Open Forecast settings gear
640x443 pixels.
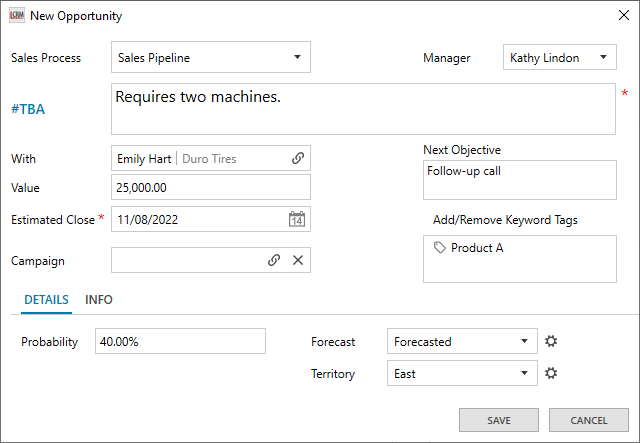click(x=550, y=341)
